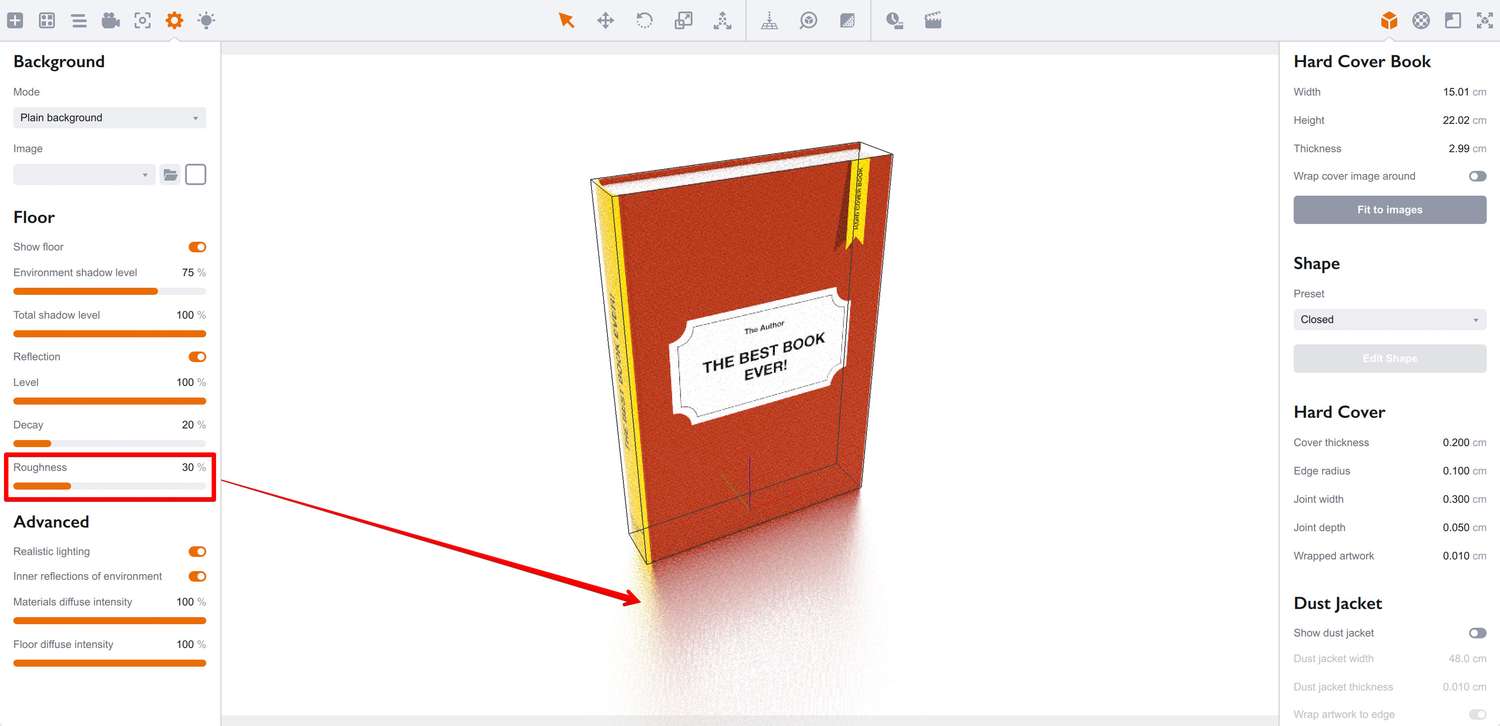Click the clock render icon

point(895,20)
